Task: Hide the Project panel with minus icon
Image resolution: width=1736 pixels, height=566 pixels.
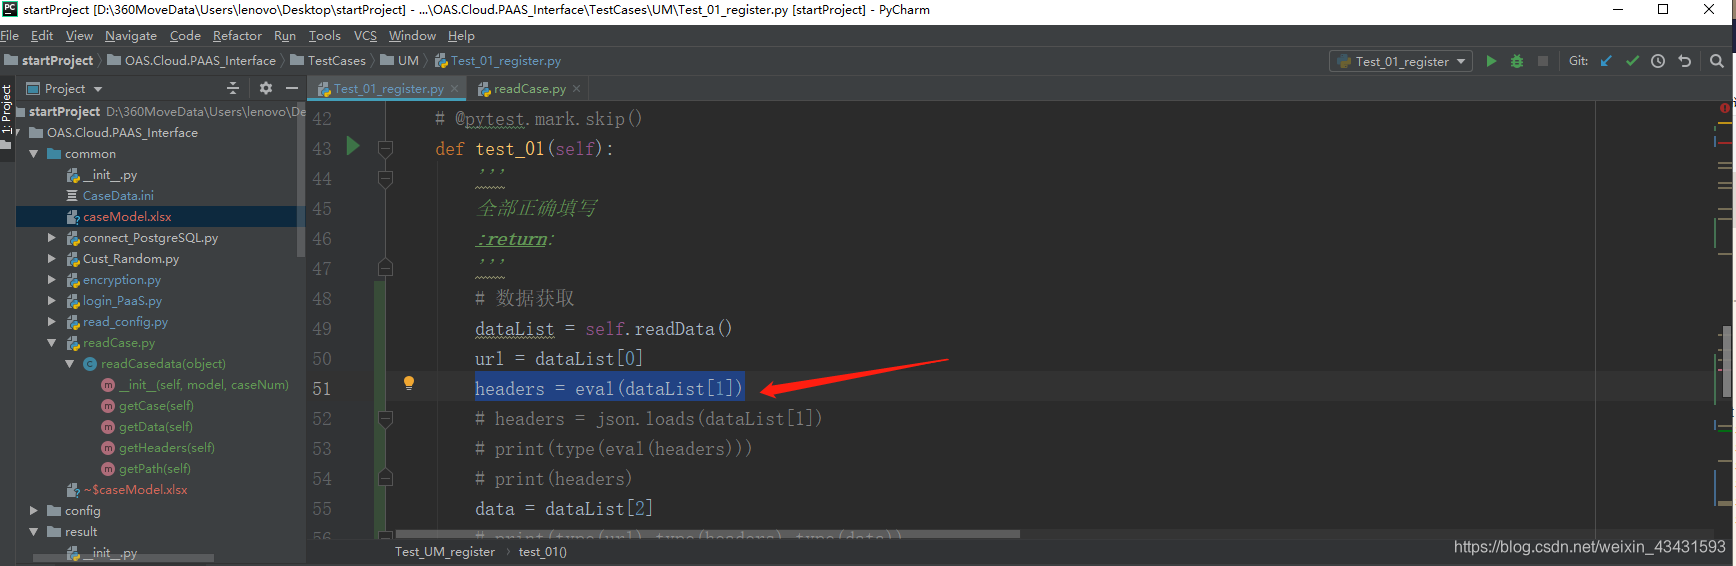Action: coord(292,88)
